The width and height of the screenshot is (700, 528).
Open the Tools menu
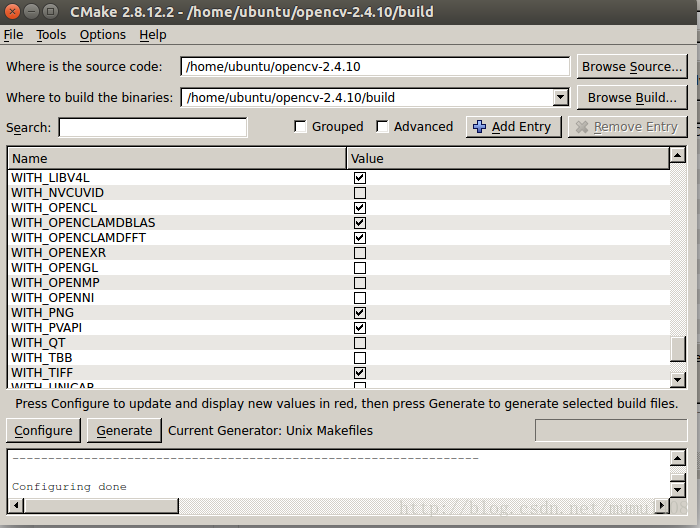51,34
